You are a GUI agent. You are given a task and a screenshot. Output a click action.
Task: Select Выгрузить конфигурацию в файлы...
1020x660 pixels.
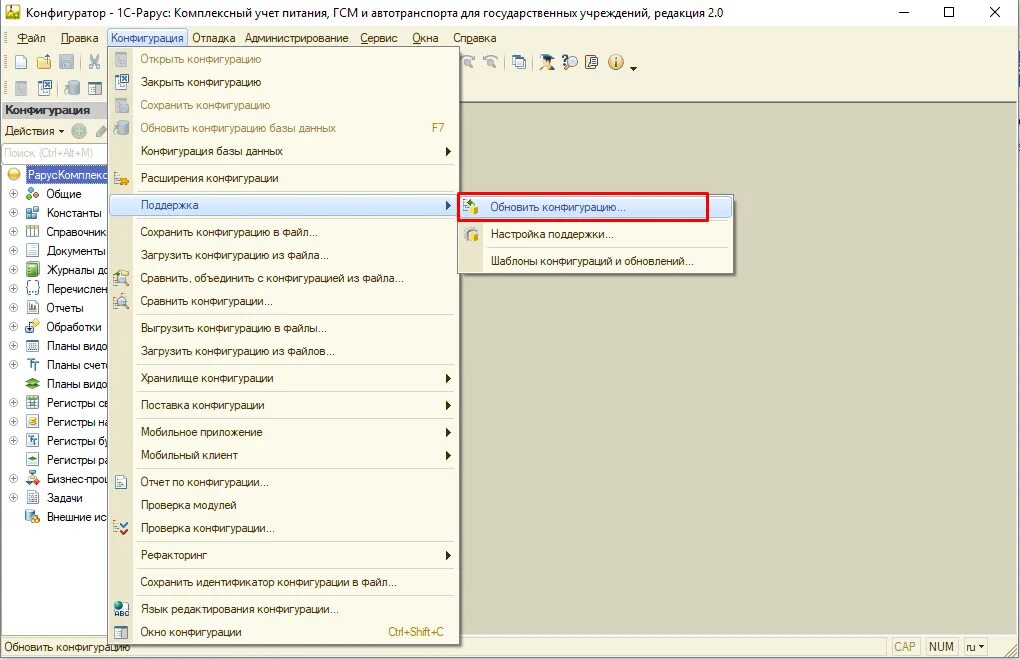(x=284, y=328)
